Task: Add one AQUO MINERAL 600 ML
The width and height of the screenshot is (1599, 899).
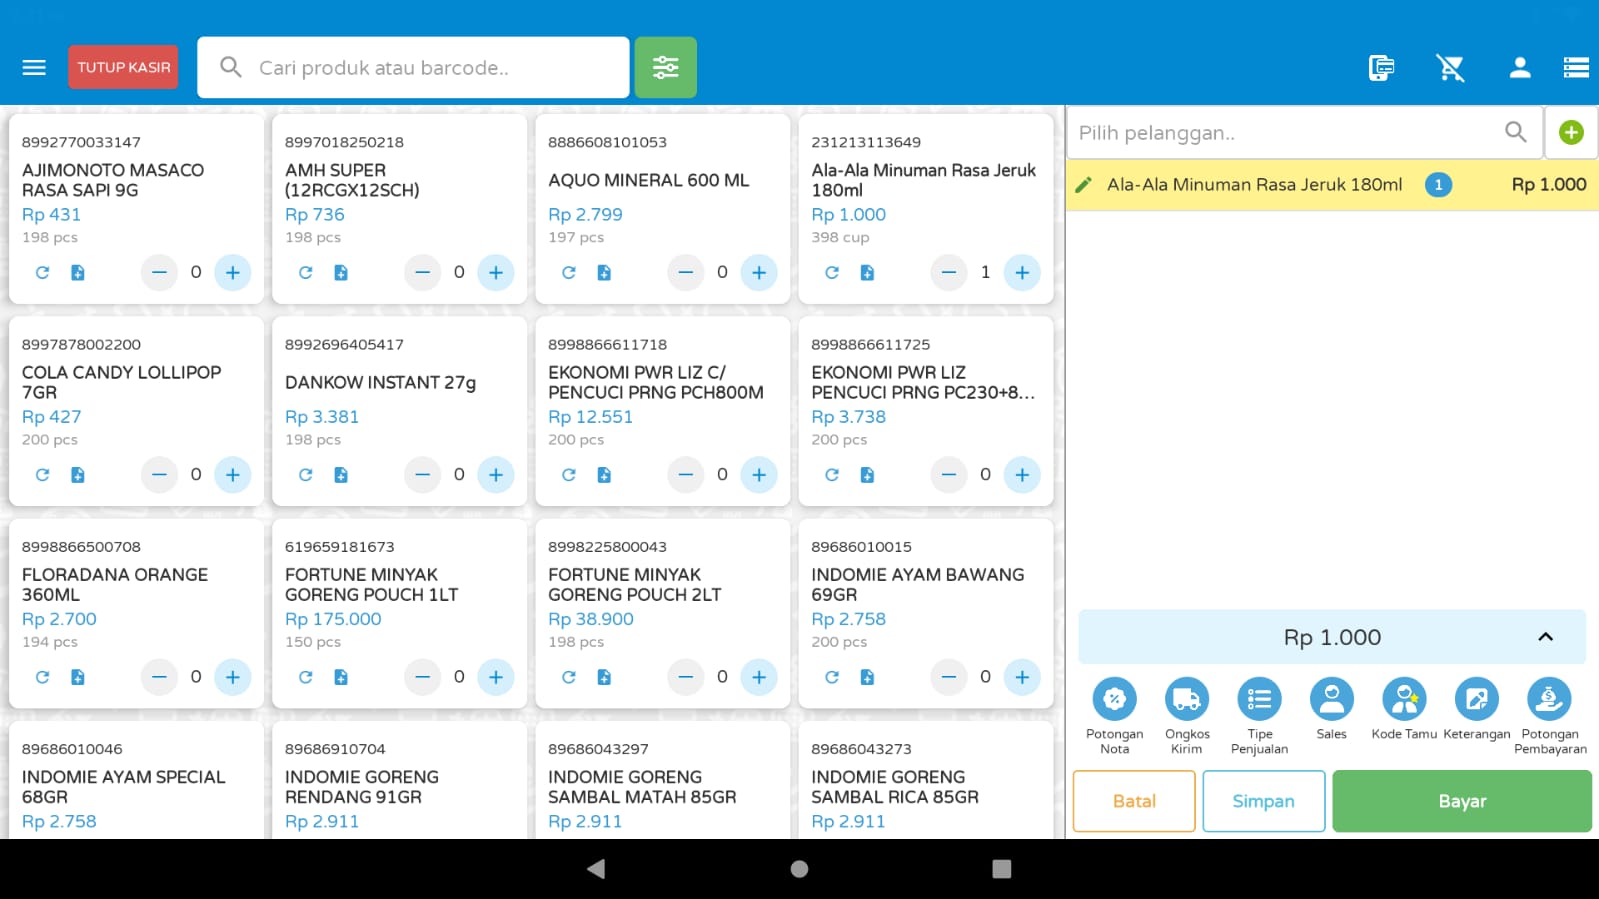Action: [759, 272]
